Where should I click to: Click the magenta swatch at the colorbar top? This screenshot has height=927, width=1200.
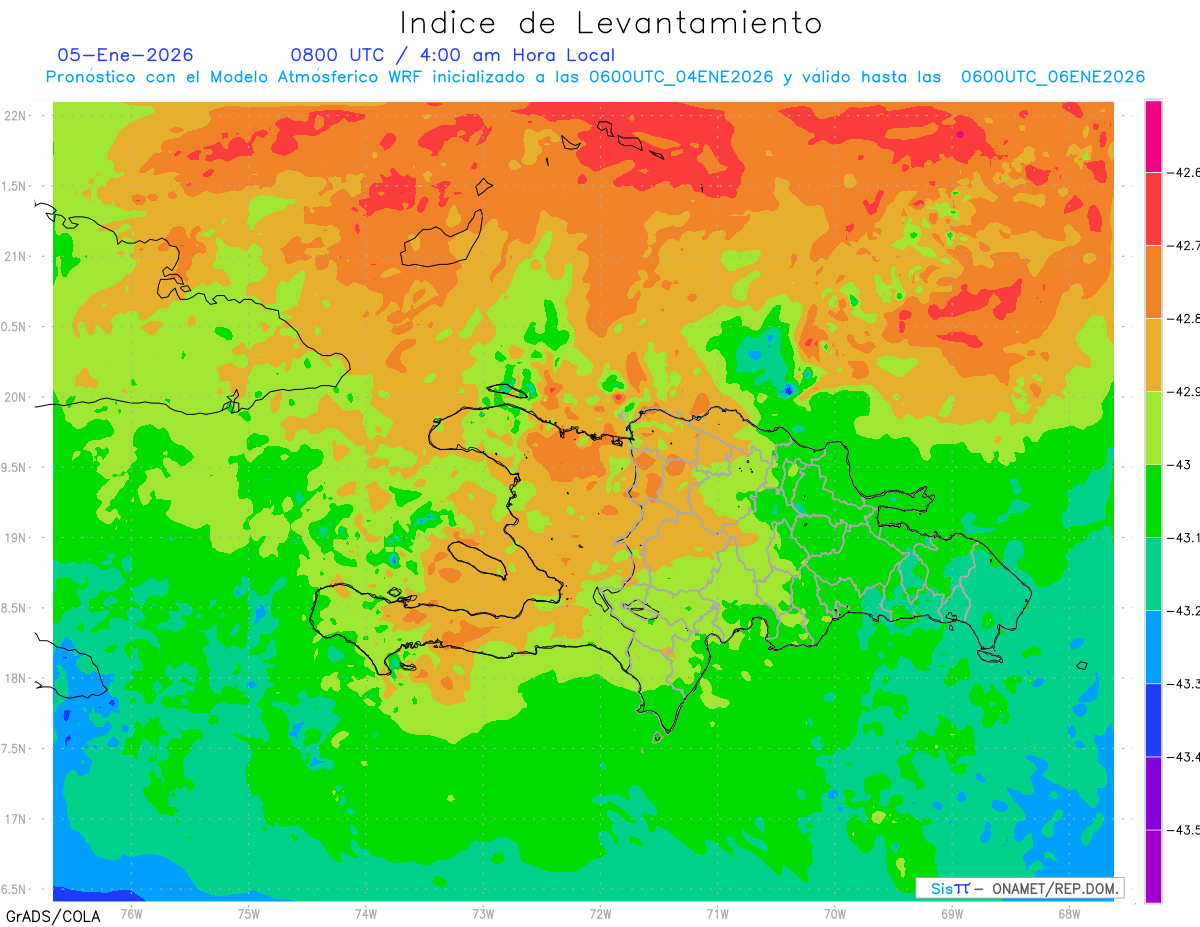click(x=1153, y=136)
